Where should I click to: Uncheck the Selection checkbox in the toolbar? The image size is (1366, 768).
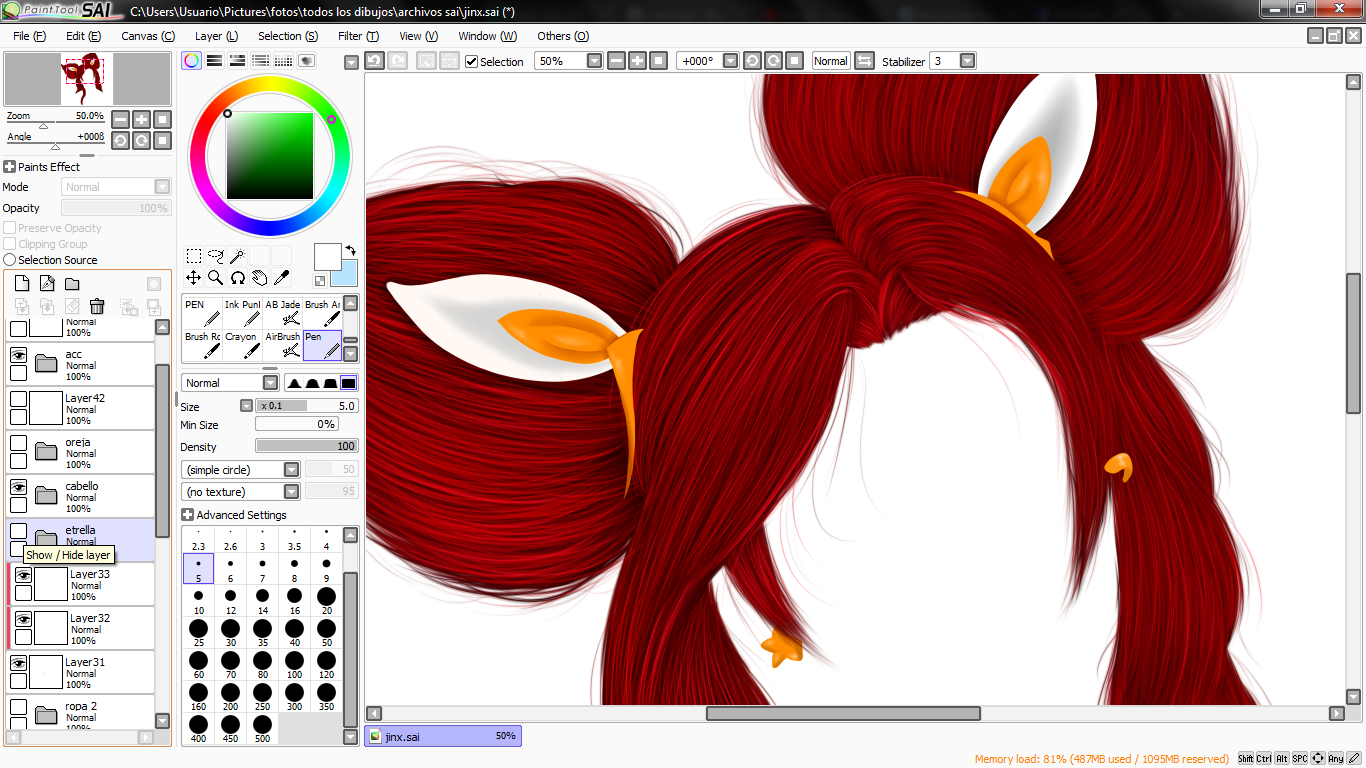pos(472,61)
